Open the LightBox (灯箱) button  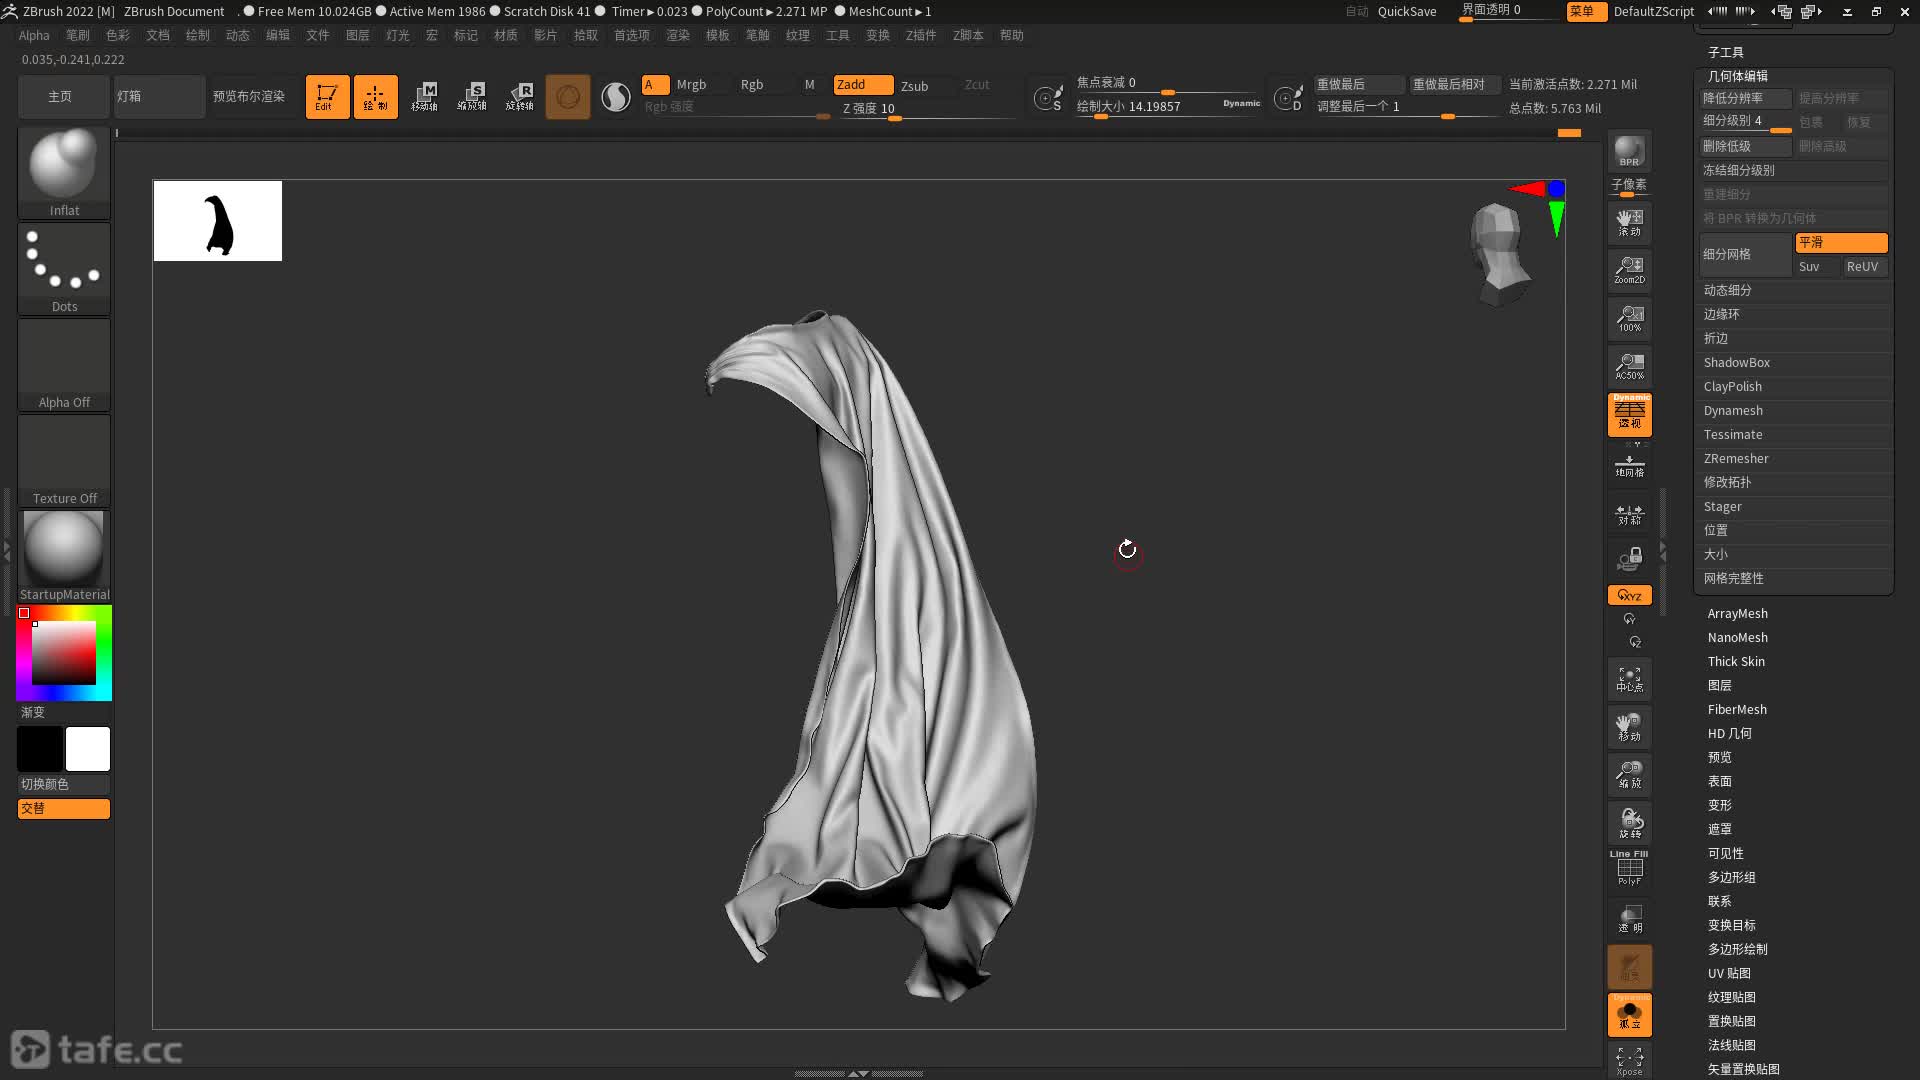159,97
